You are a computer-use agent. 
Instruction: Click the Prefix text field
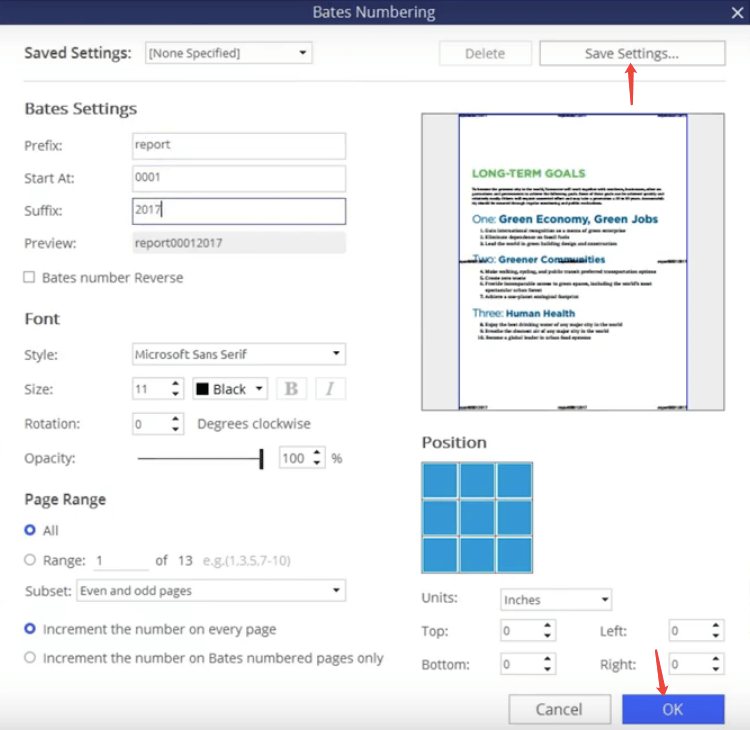click(x=239, y=145)
